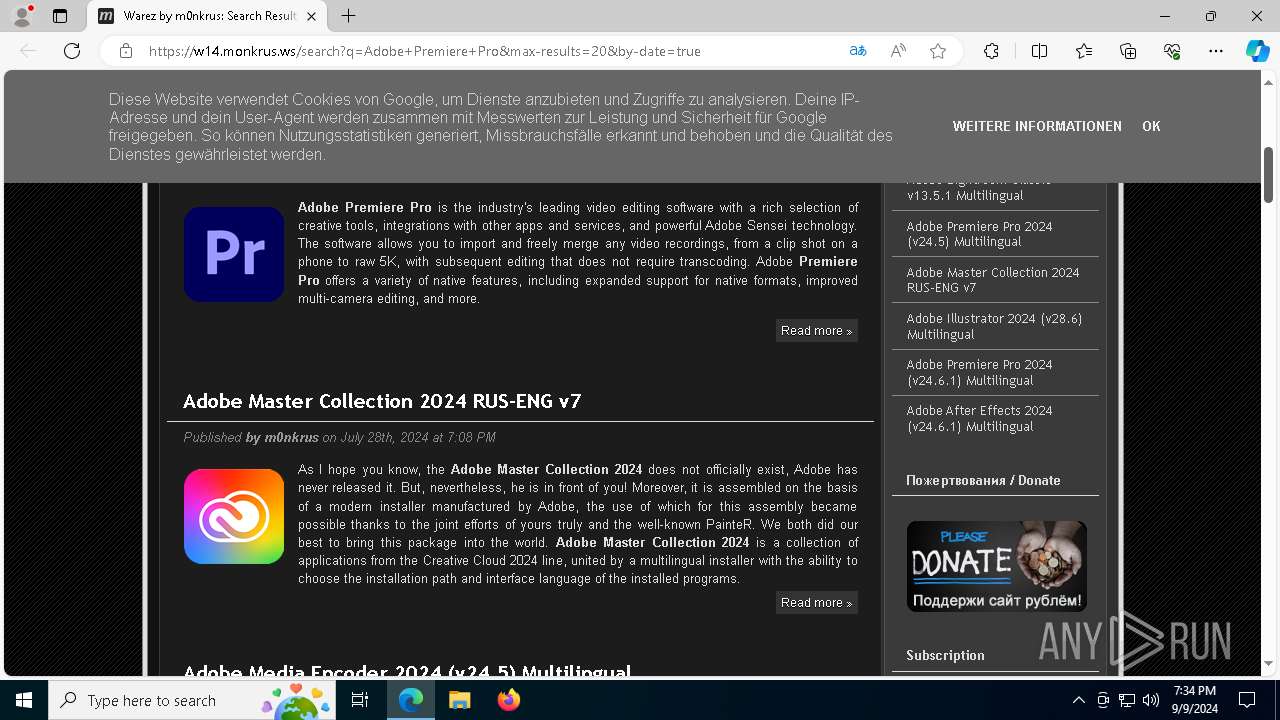
Task: Open sidebar link Adobe After Effects 2024 (v24.6.1)
Action: pyautogui.click(x=979, y=418)
